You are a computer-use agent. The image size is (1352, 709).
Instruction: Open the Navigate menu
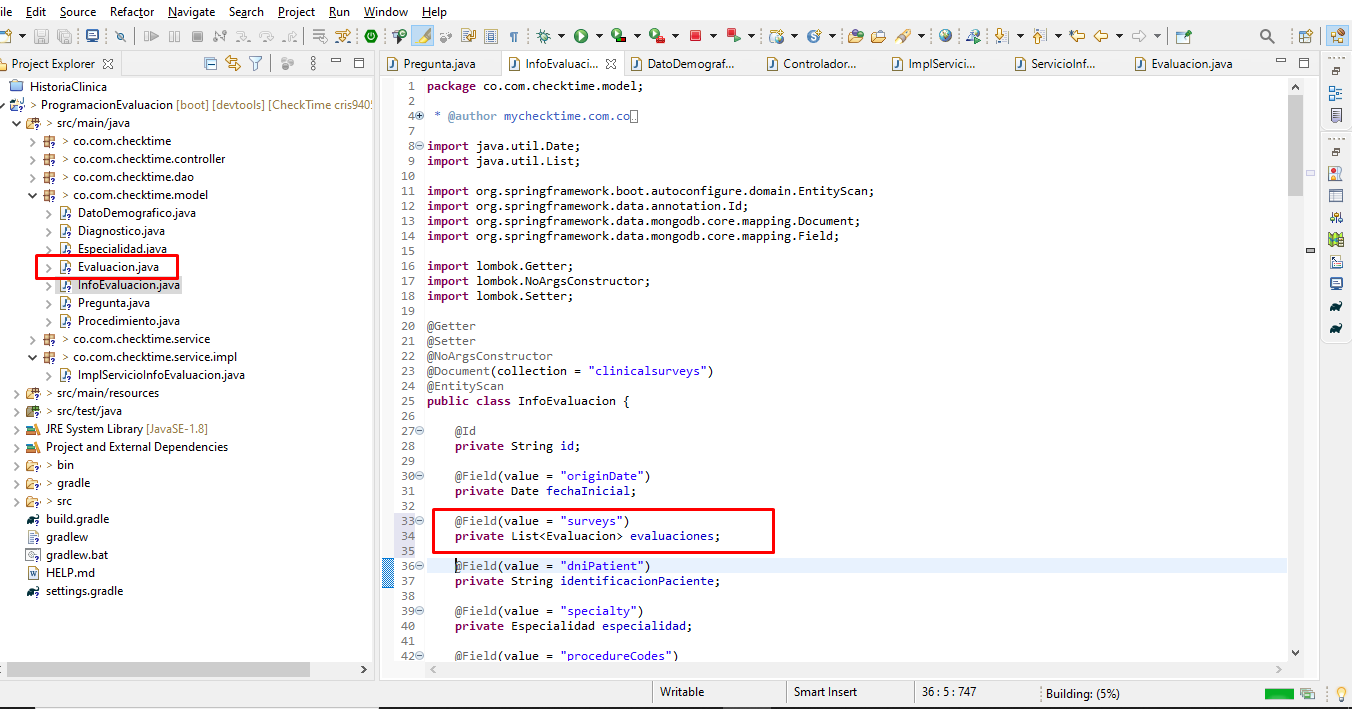pyautogui.click(x=191, y=12)
